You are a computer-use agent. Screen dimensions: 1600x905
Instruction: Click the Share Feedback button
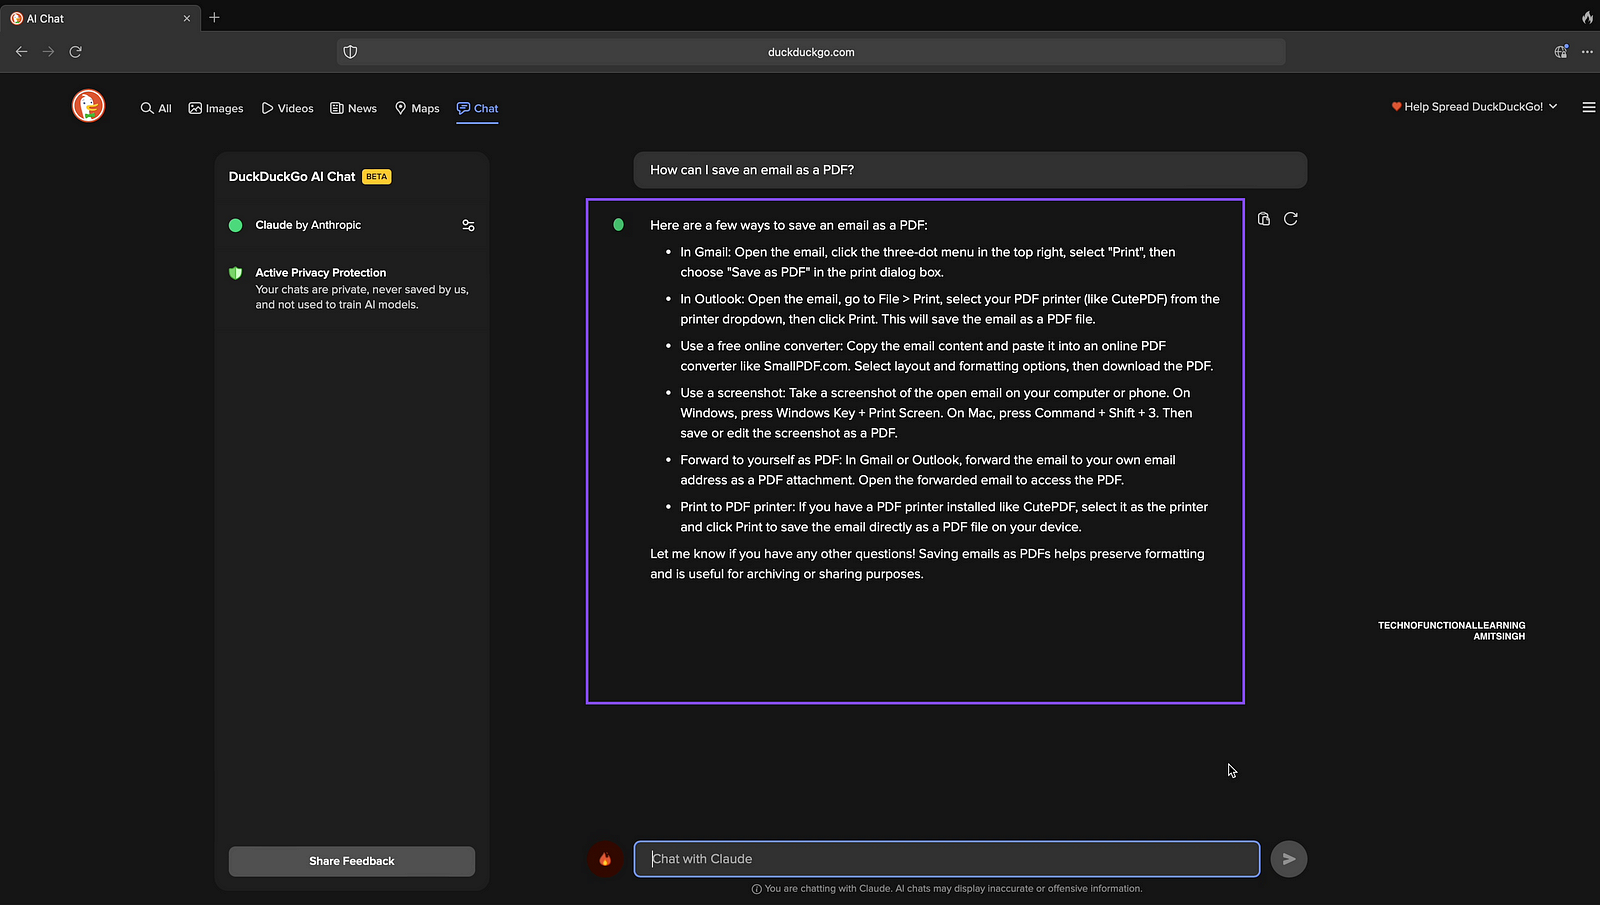[352, 861]
